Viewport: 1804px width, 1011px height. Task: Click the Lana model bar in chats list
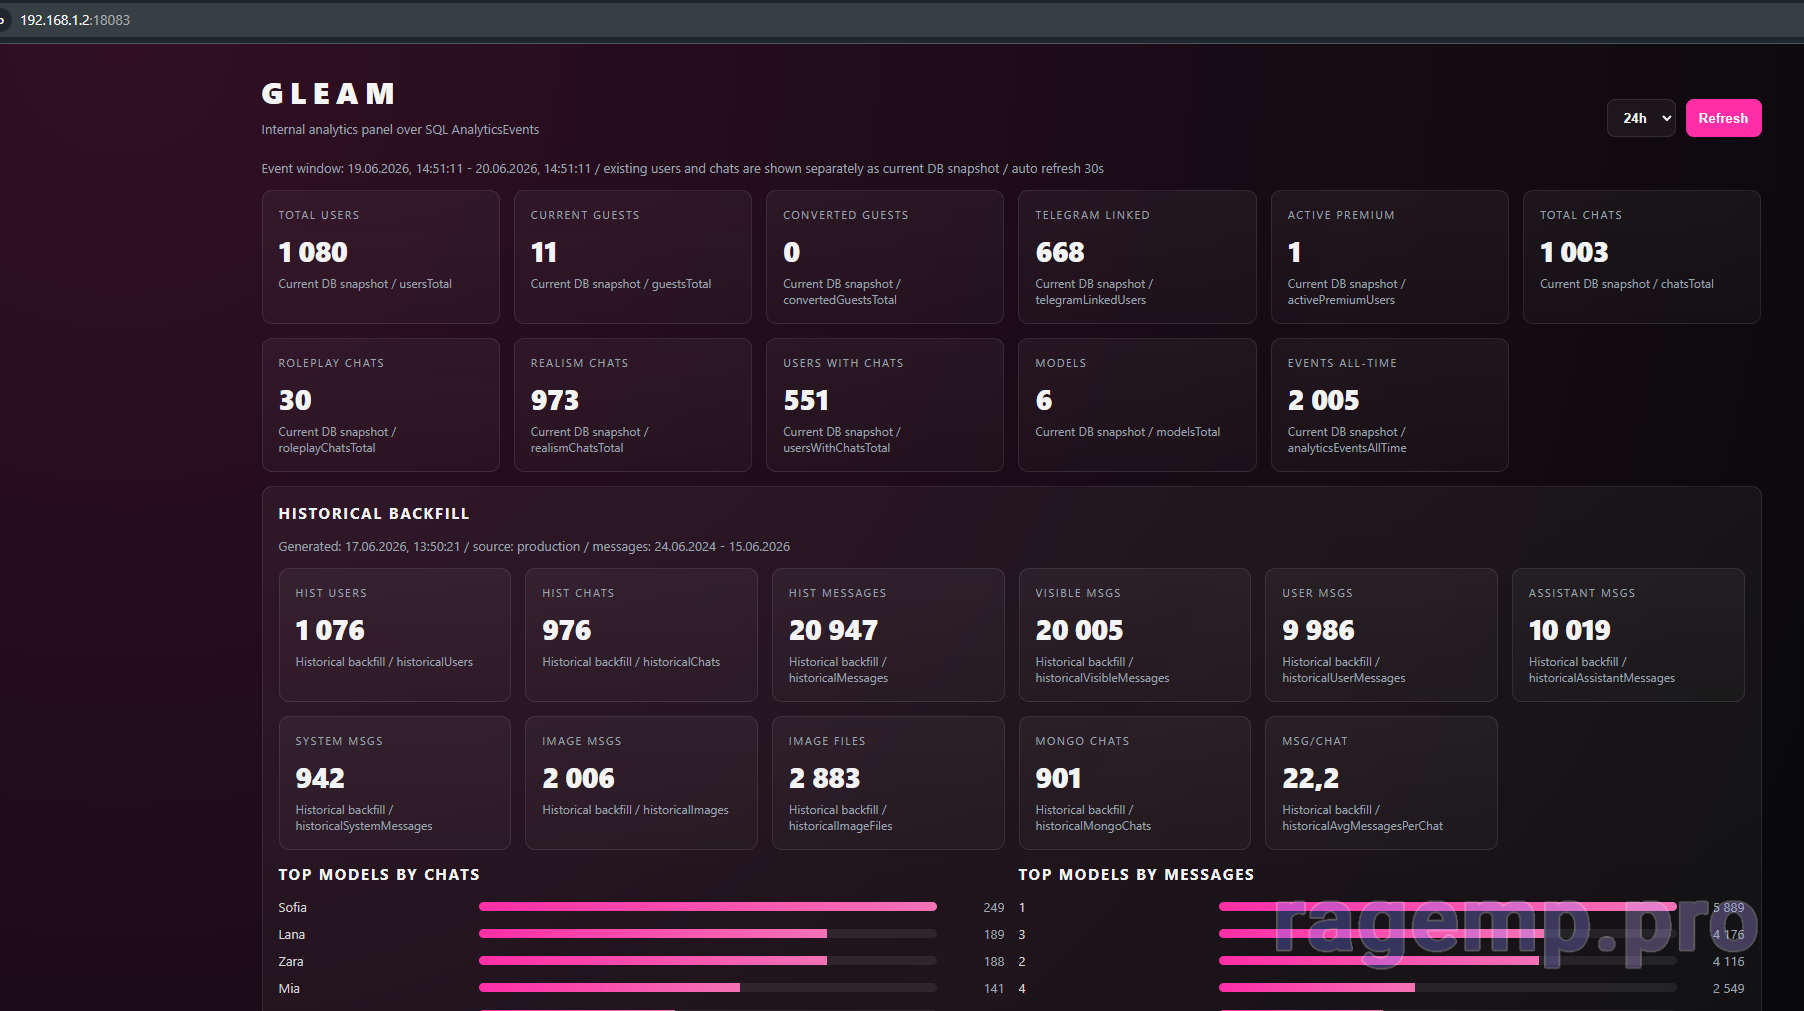click(708, 934)
